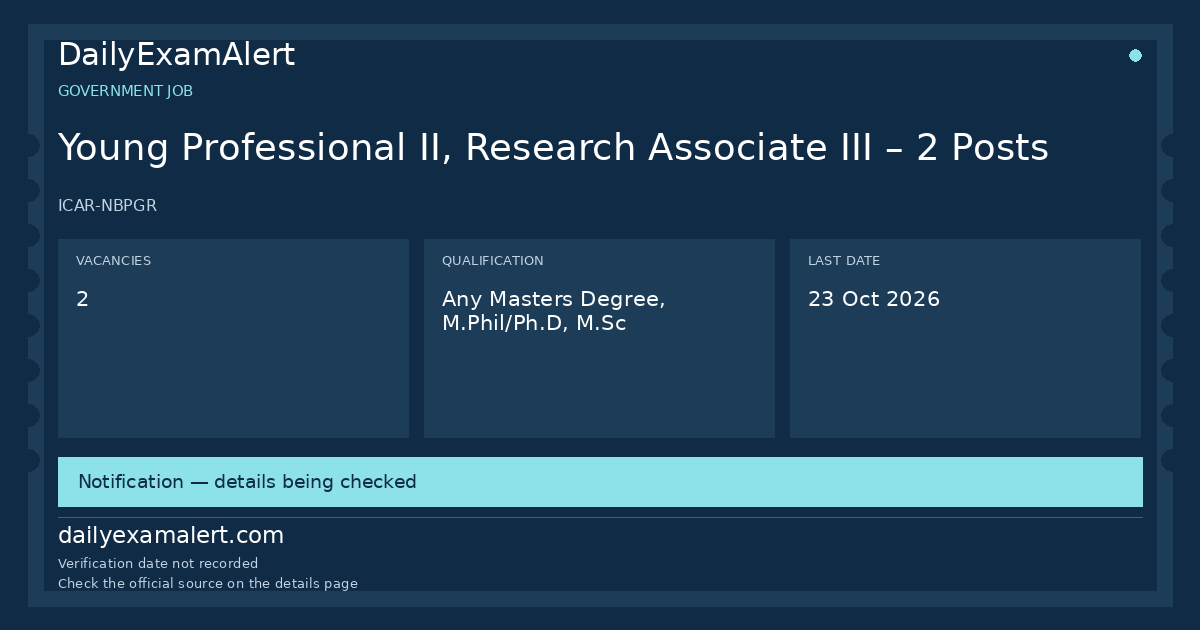The image size is (1200, 630).
Task: Click the DailyExamAlert site title
Action: [x=176, y=55]
